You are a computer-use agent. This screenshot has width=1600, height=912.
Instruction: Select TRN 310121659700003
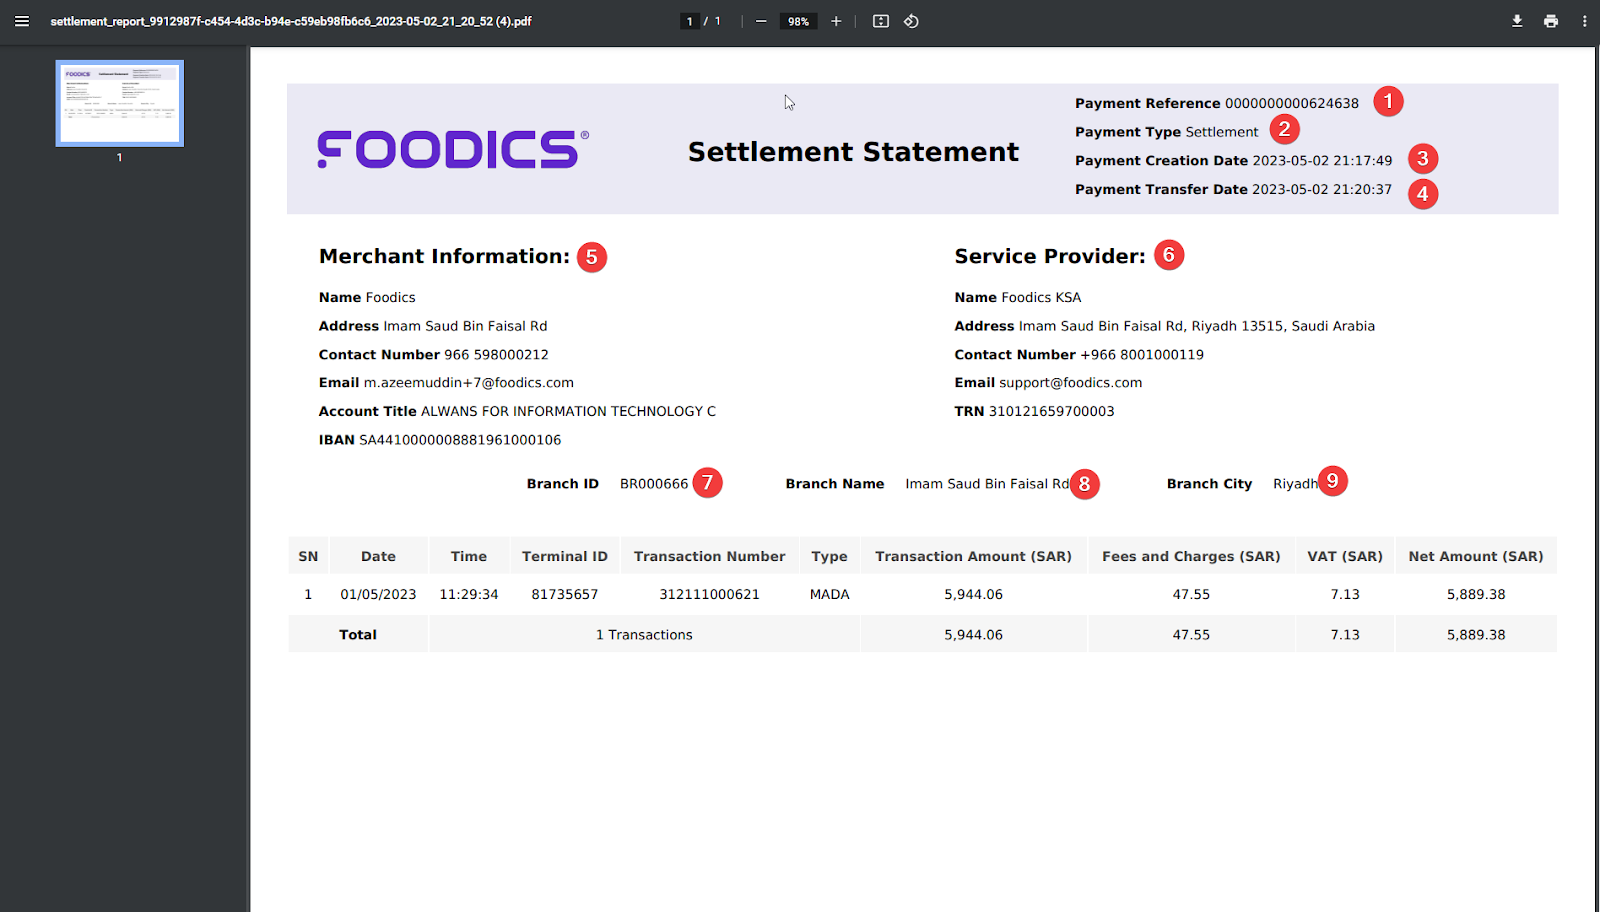(x=1034, y=411)
